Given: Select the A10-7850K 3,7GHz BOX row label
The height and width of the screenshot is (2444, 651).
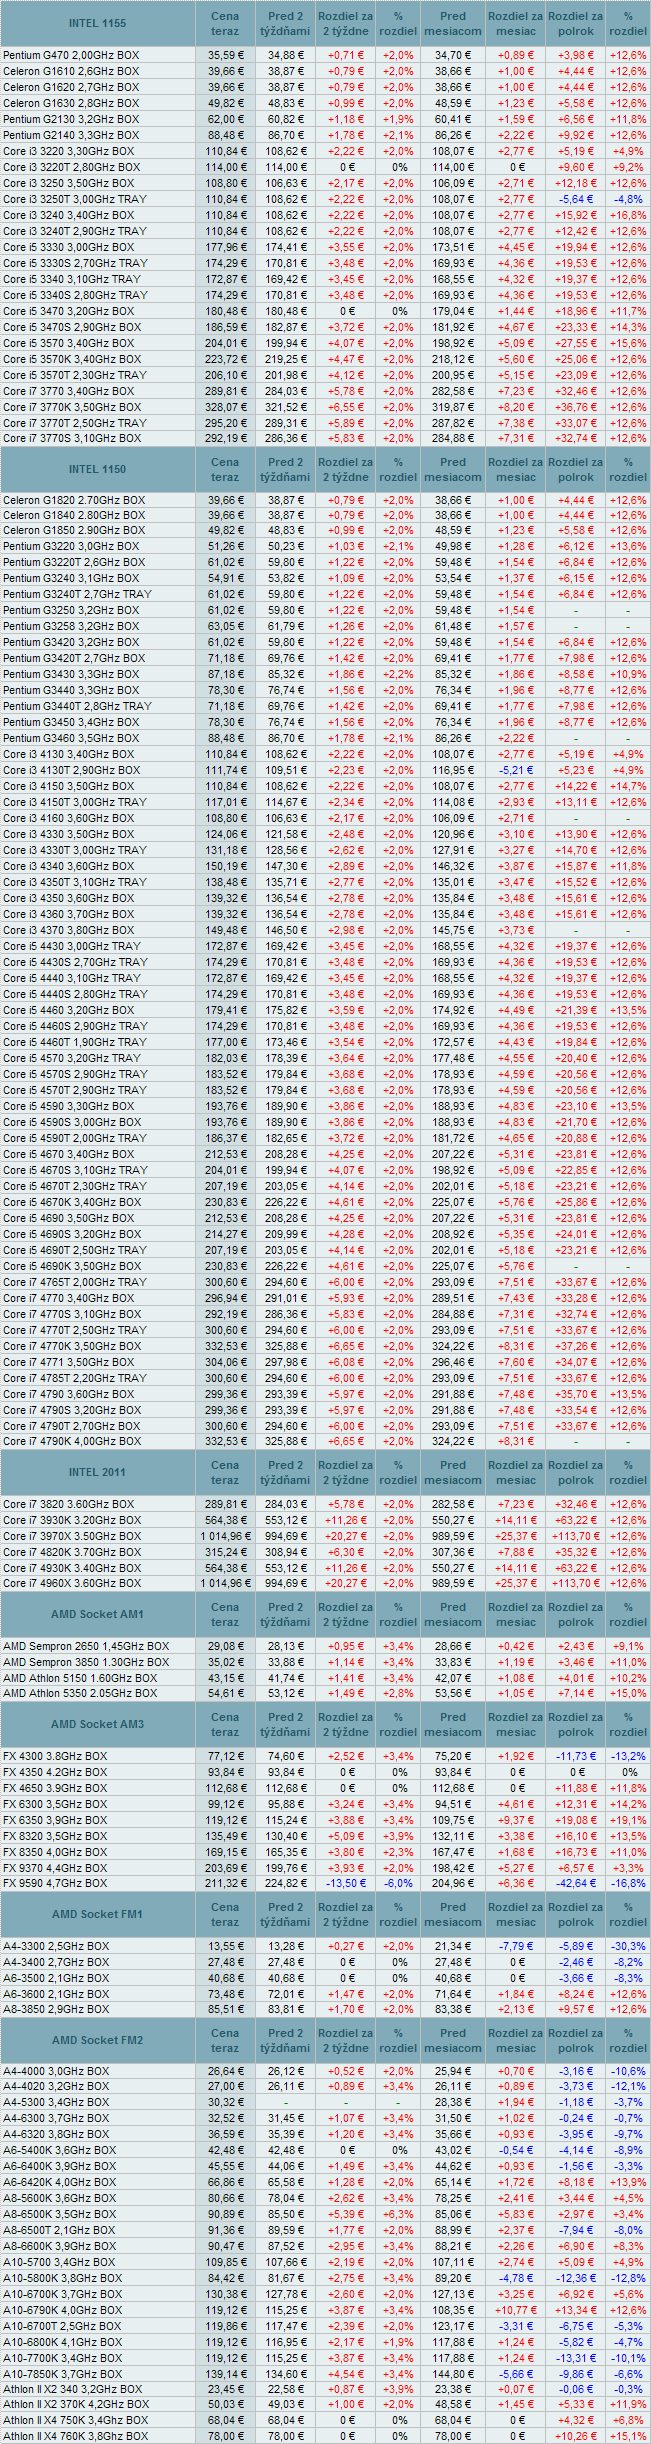Looking at the screenshot, I should point(62,2376).
